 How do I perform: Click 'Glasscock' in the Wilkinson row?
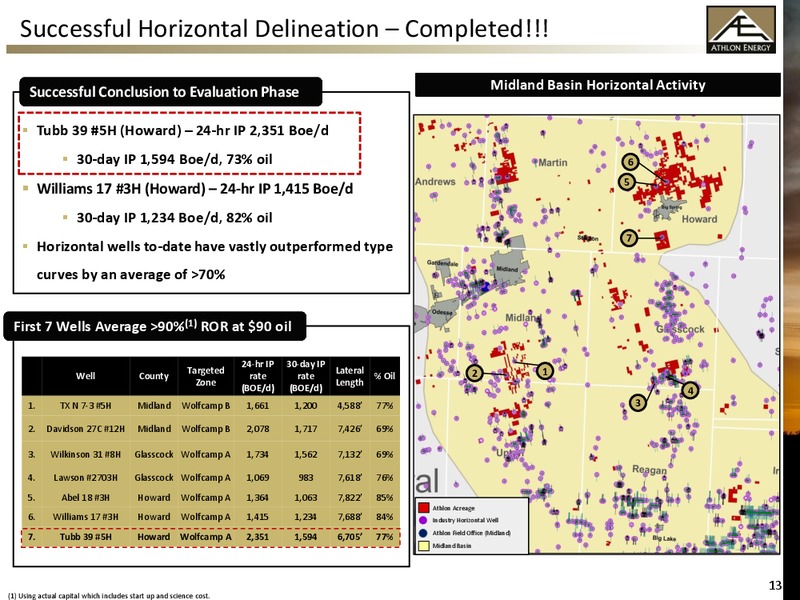pos(154,454)
